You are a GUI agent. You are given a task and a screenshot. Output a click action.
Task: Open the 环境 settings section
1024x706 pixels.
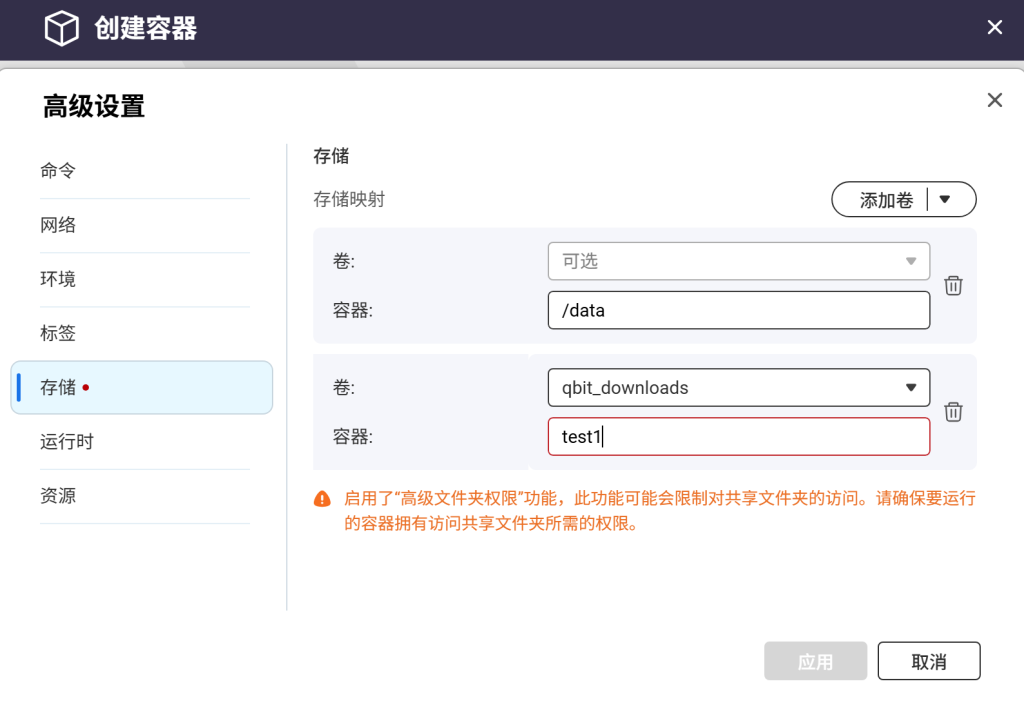[x=58, y=279]
